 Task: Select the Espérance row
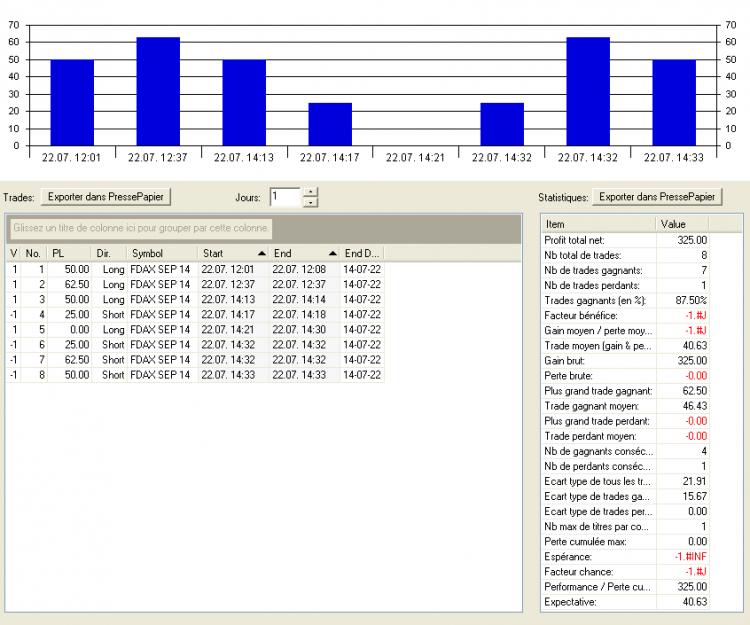[x=625, y=557]
